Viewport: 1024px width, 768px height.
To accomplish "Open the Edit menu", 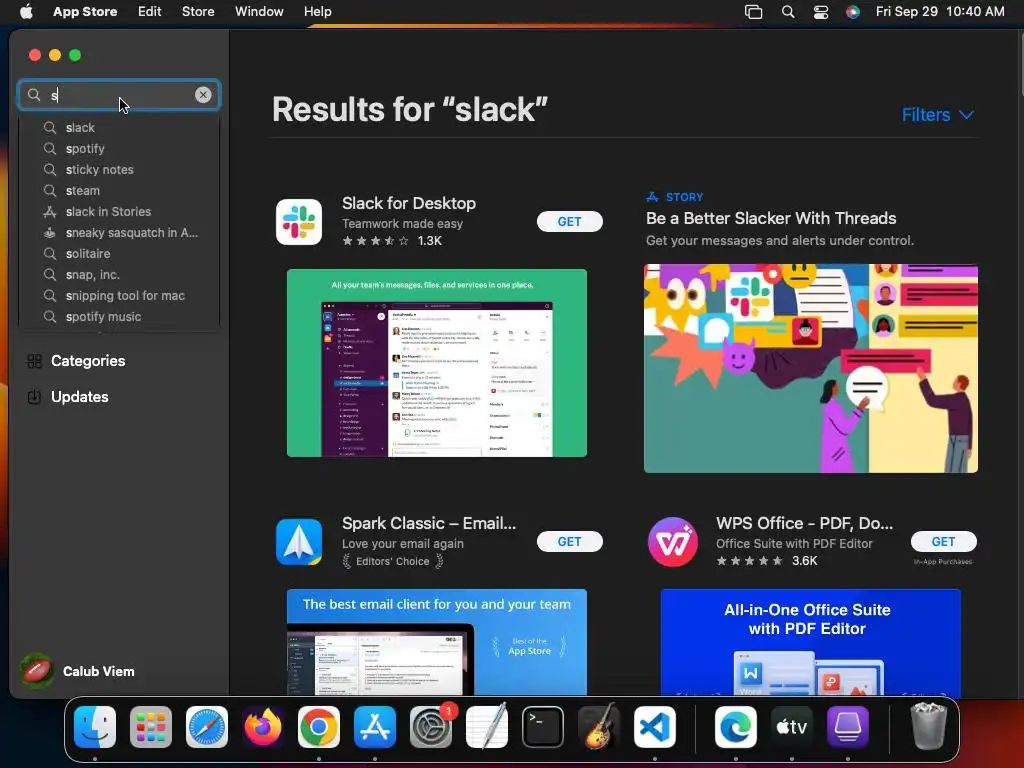I will pyautogui.click(x=150, y=12).
